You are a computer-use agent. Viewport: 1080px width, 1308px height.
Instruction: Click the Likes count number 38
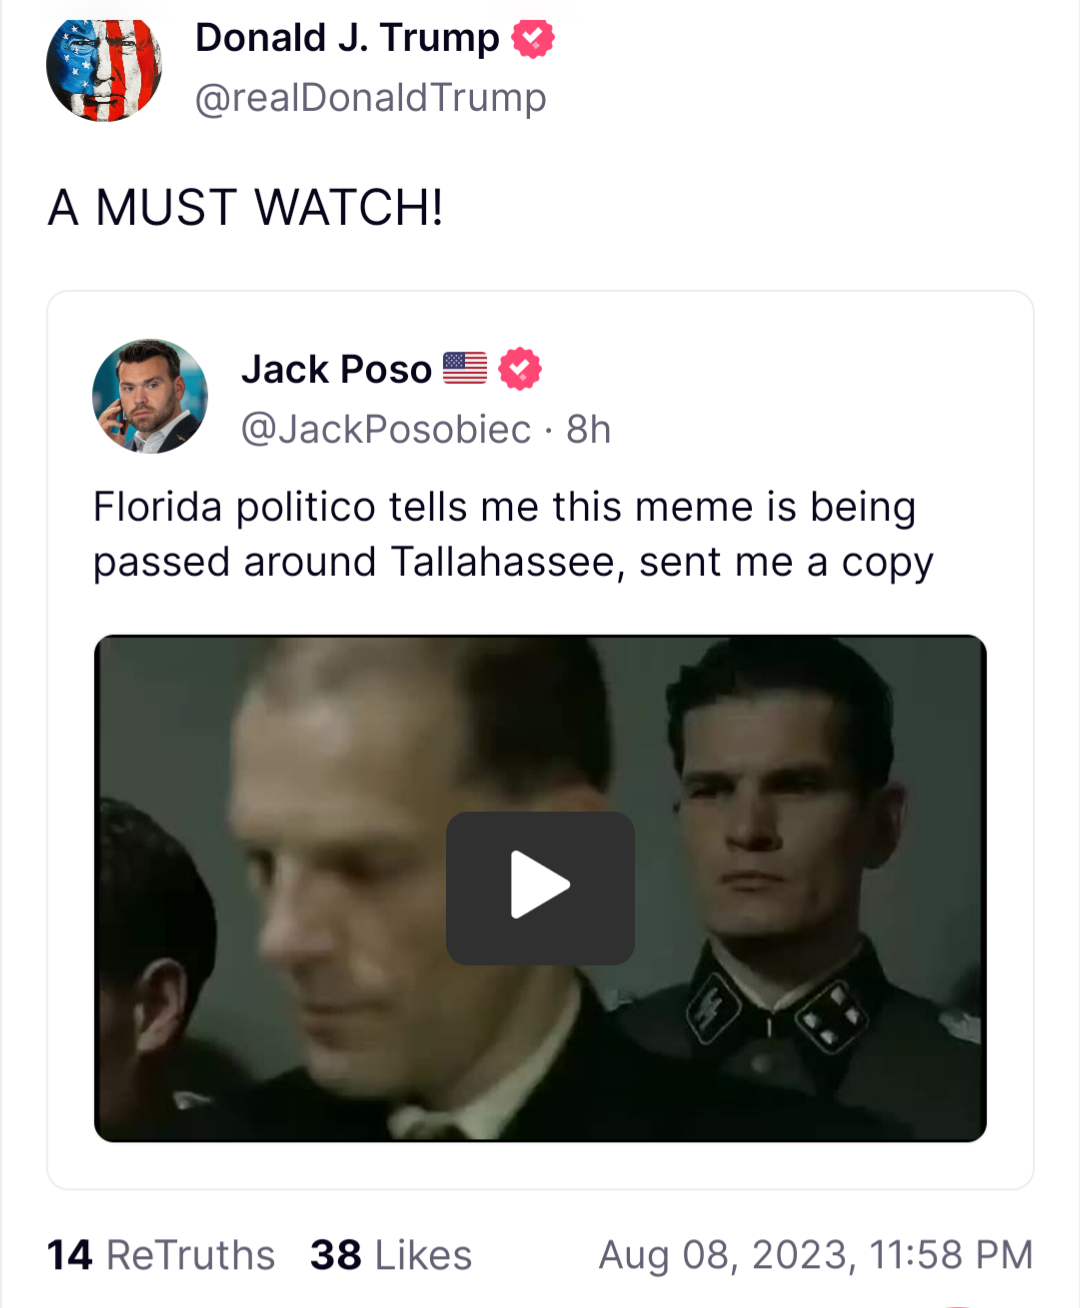(x=336, y=1255)
